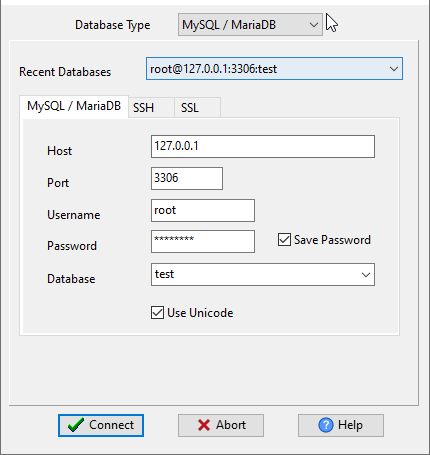
Task: Expand the Recent Databases chevron arrow
Action: coord(394,69)
